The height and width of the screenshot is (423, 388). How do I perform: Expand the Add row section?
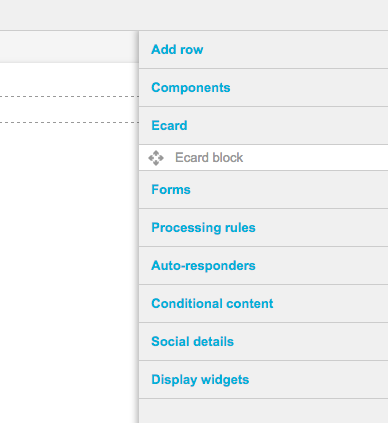177,50
